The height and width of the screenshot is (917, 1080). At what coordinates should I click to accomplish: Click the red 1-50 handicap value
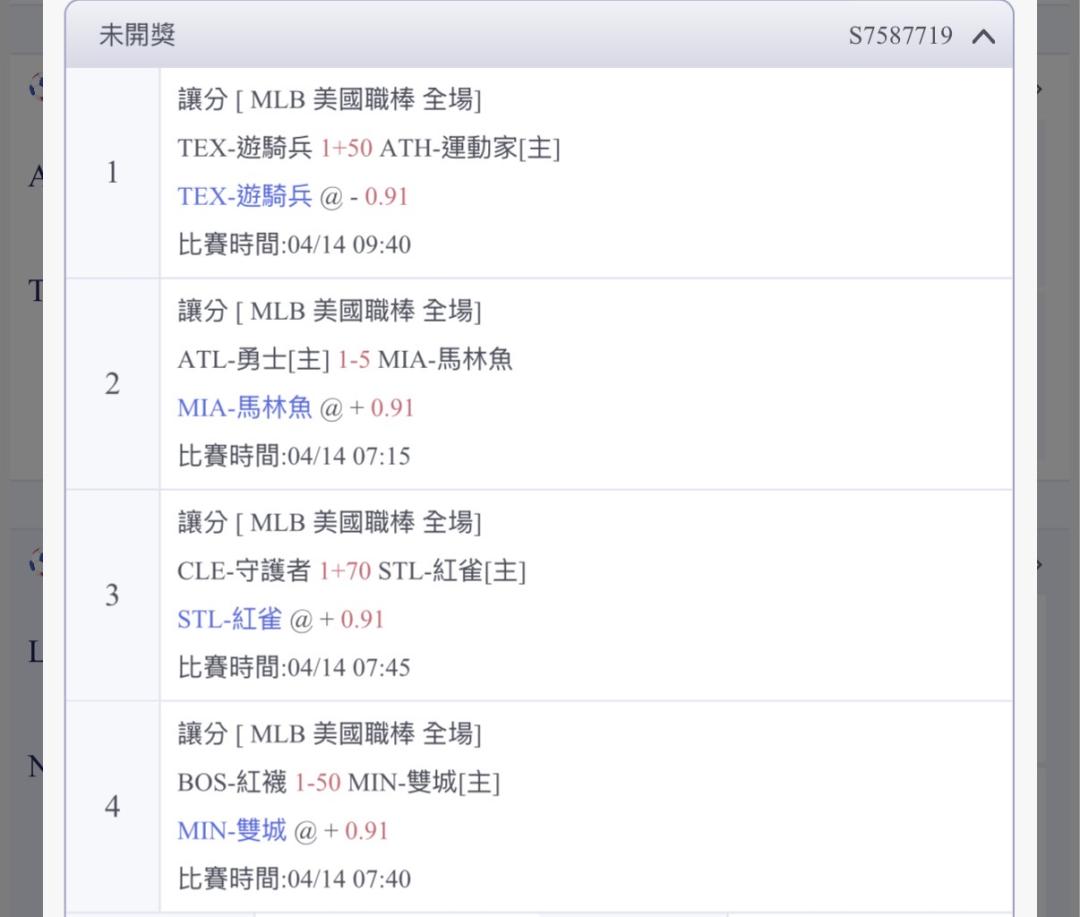tap(318, 783)
